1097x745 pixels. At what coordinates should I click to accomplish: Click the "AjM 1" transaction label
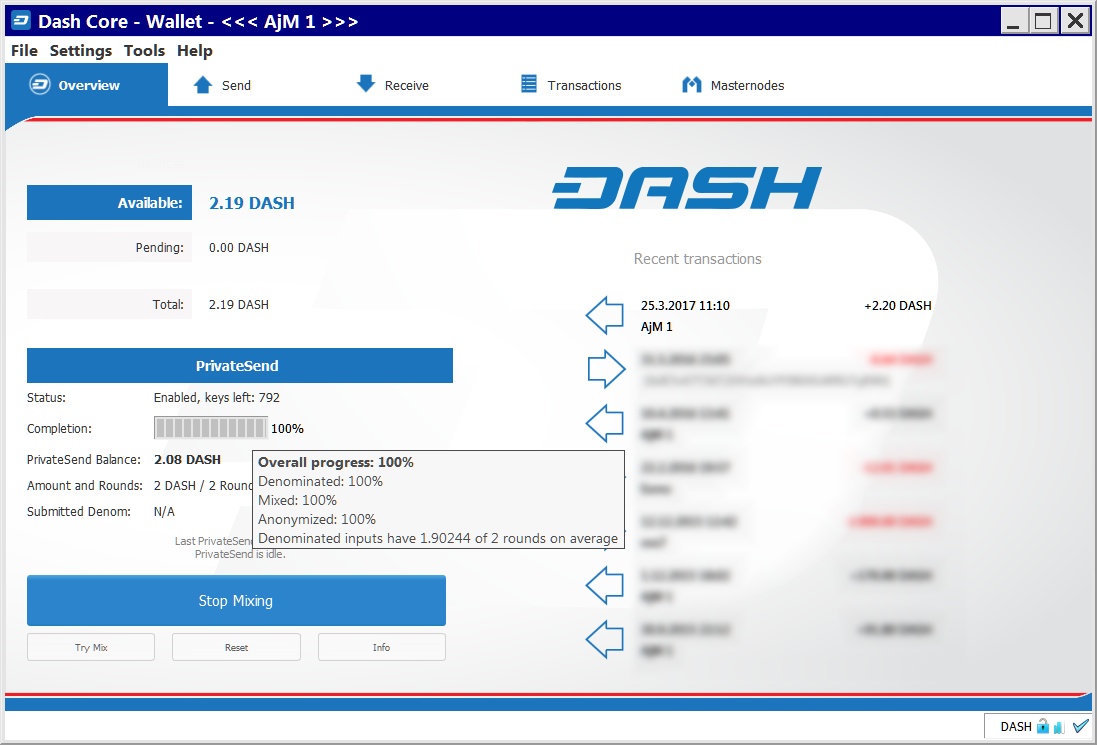(656, 326)
